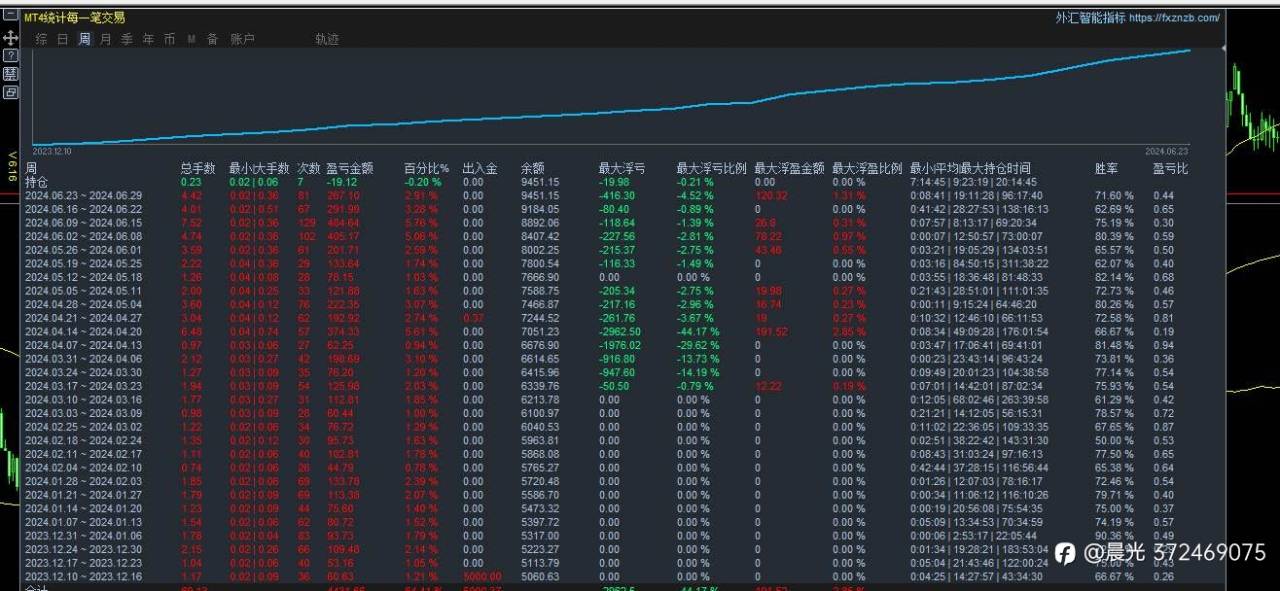The image size is (1280, 591).
Task: Select the 年 yearly tab
Action: (148, 39)
